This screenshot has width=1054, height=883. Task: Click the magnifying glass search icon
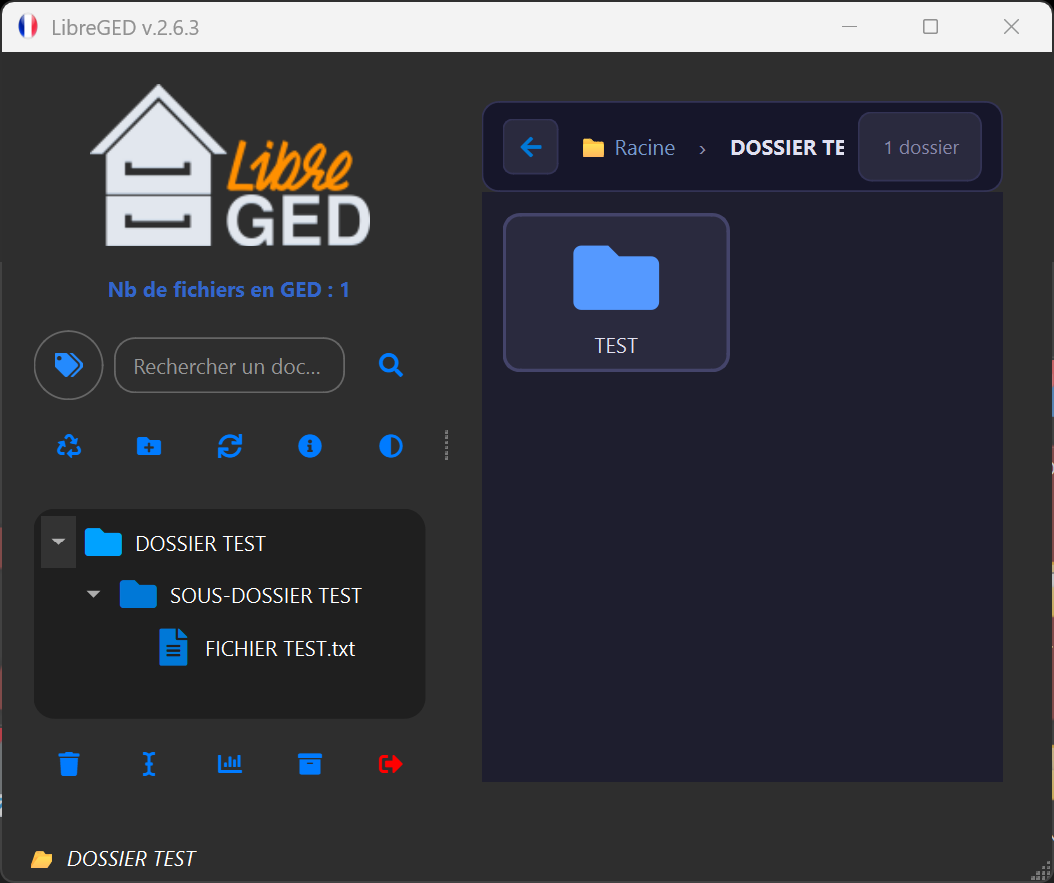(391, 366)
